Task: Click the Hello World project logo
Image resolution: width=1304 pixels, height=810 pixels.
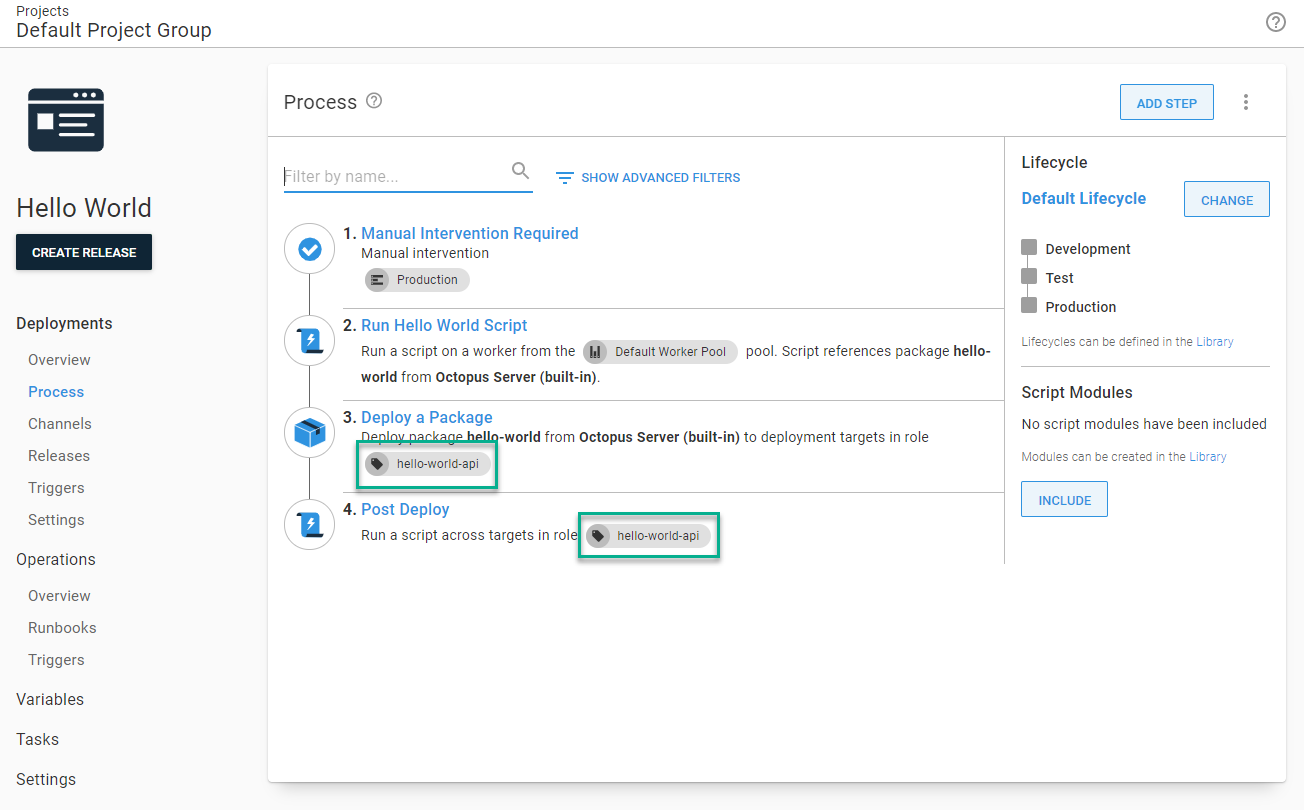Action: [x=65, y=119]
